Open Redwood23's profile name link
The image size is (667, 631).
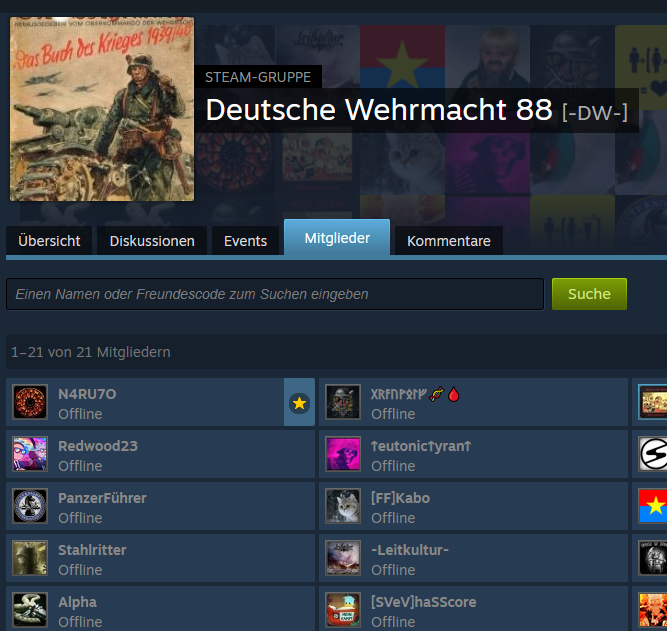(98, 446)
